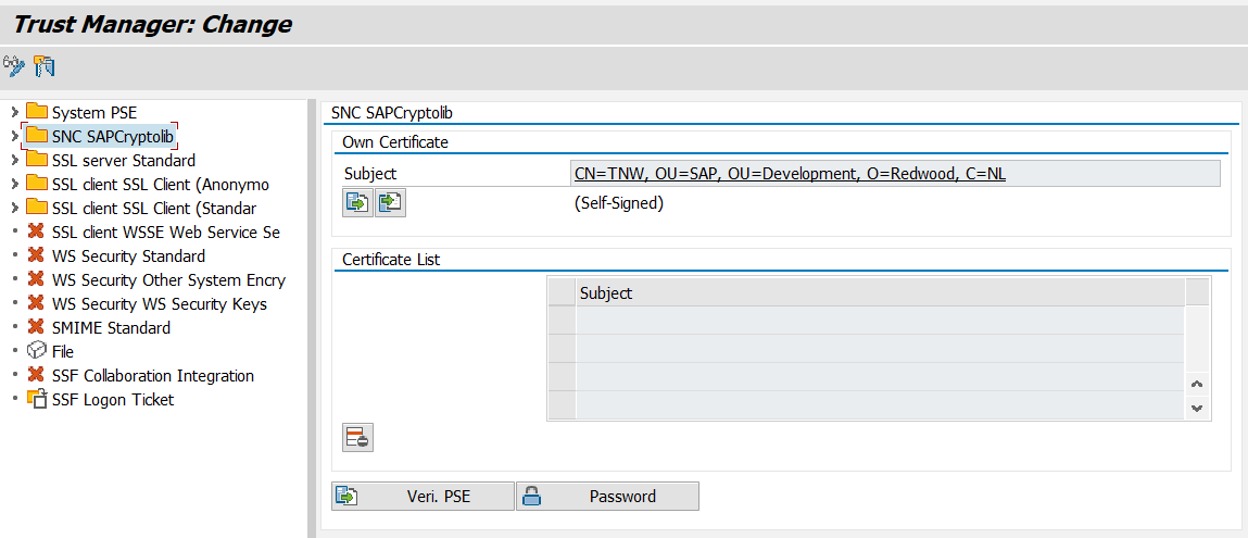Select the File tree entry
The width and height of the screenshot is (1248, 538).
pos(63,352)
